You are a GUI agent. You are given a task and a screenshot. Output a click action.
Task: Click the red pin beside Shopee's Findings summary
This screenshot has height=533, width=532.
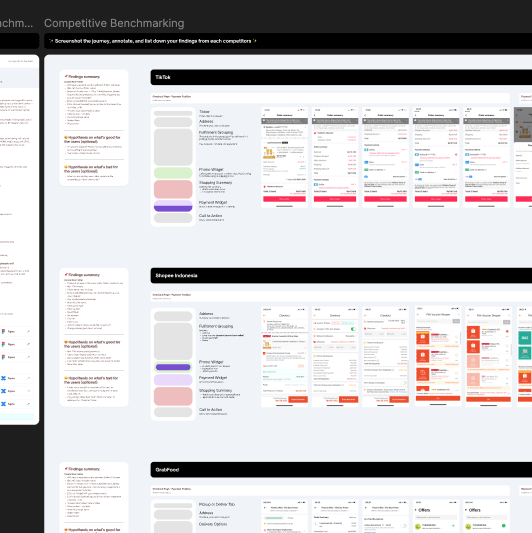click(66, 274)
